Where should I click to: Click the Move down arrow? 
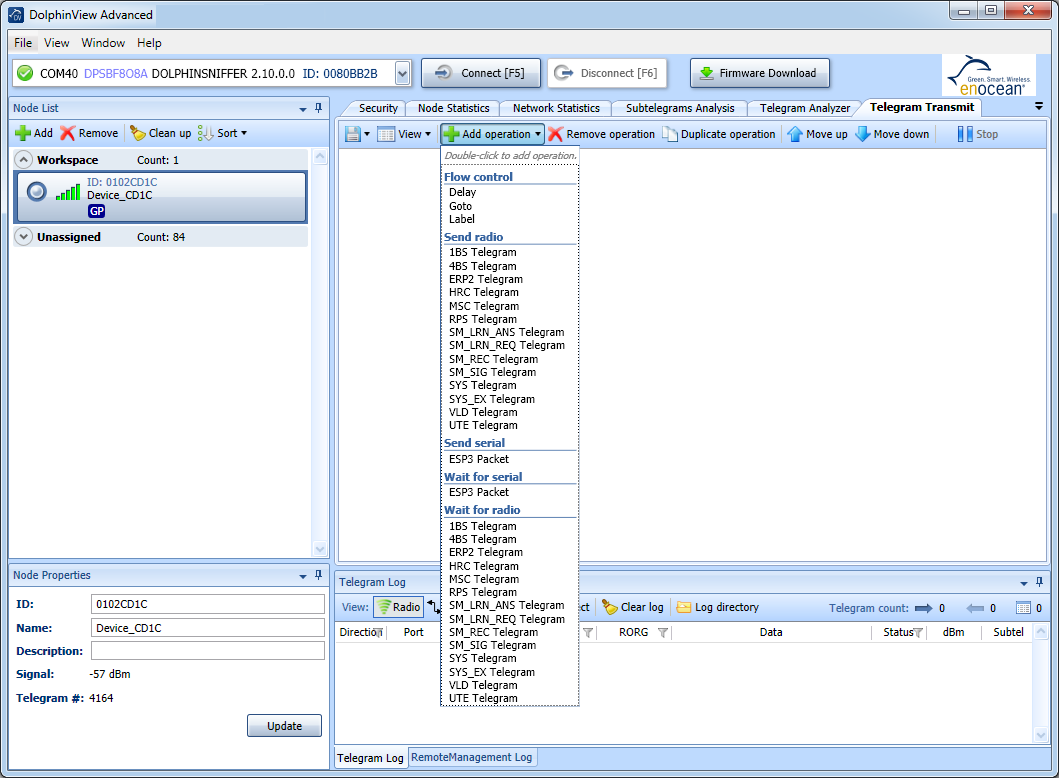862,134
